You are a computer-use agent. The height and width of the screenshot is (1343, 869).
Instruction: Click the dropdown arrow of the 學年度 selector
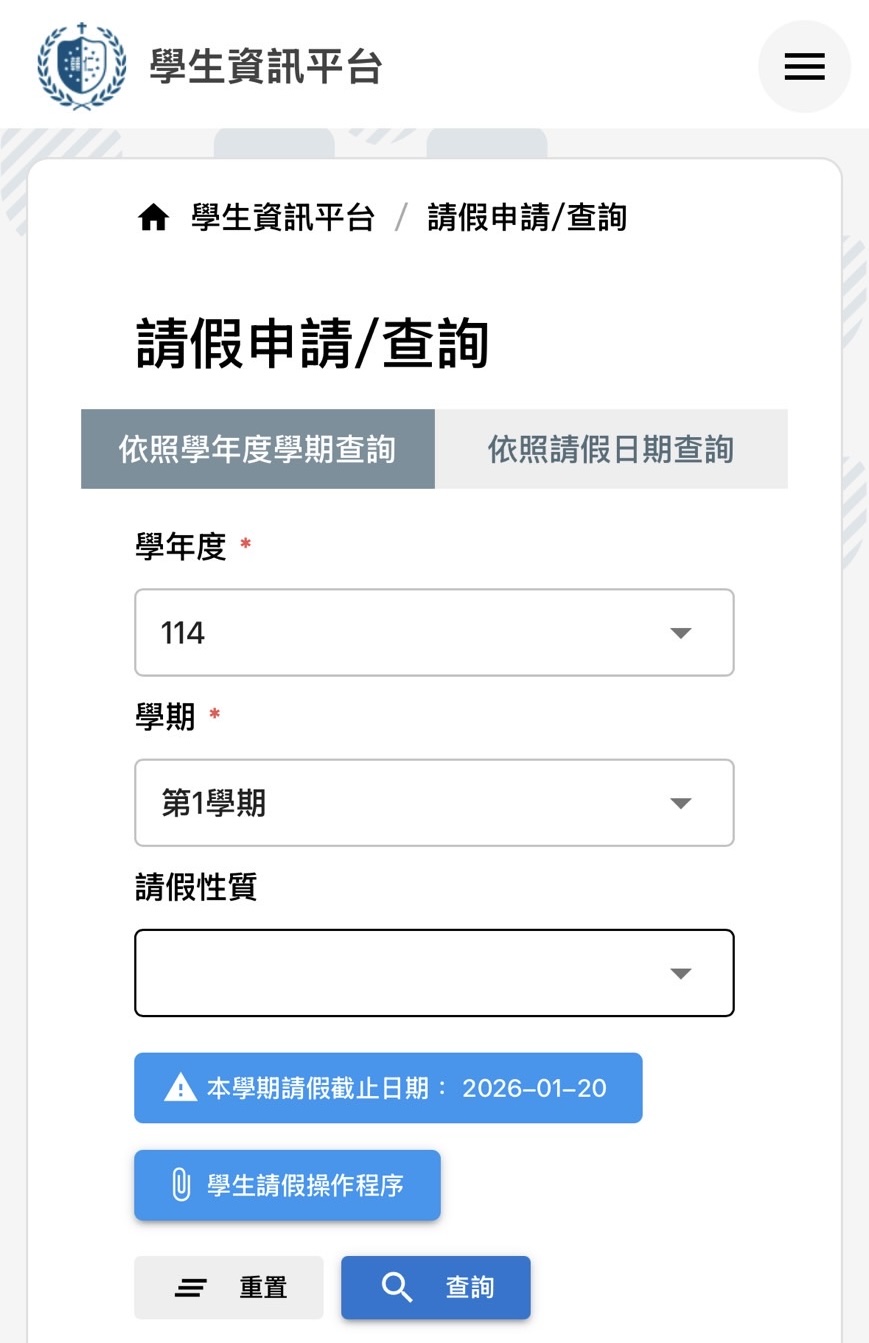[681, 632]
